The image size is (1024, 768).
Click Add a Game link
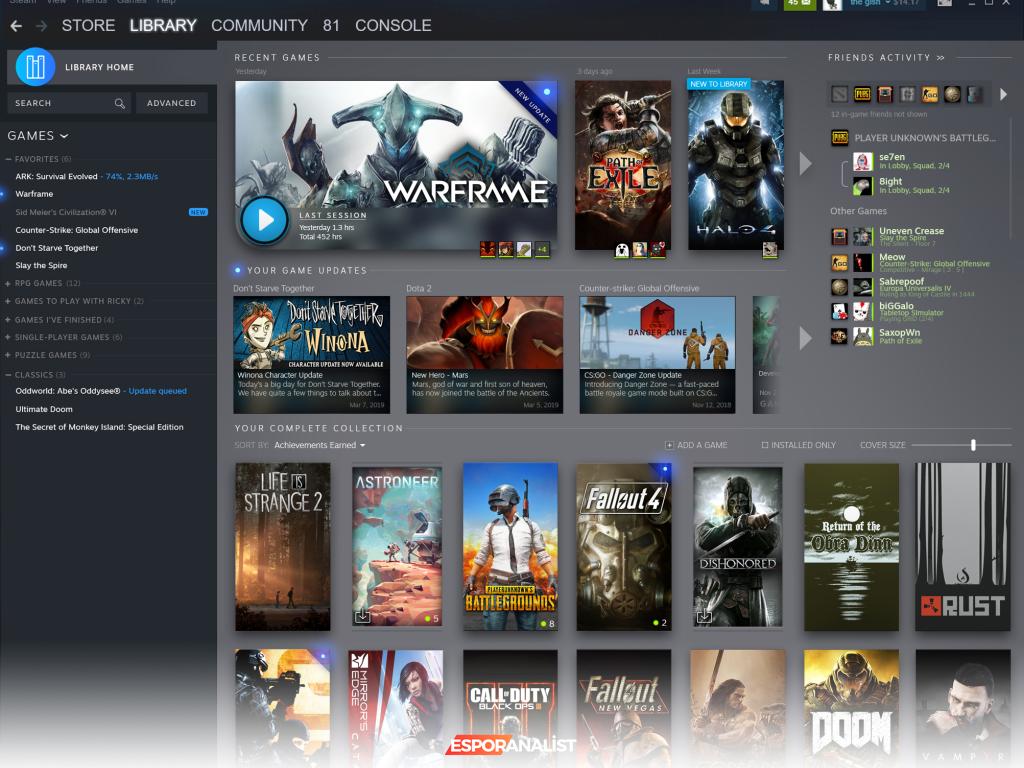(702, 445)
